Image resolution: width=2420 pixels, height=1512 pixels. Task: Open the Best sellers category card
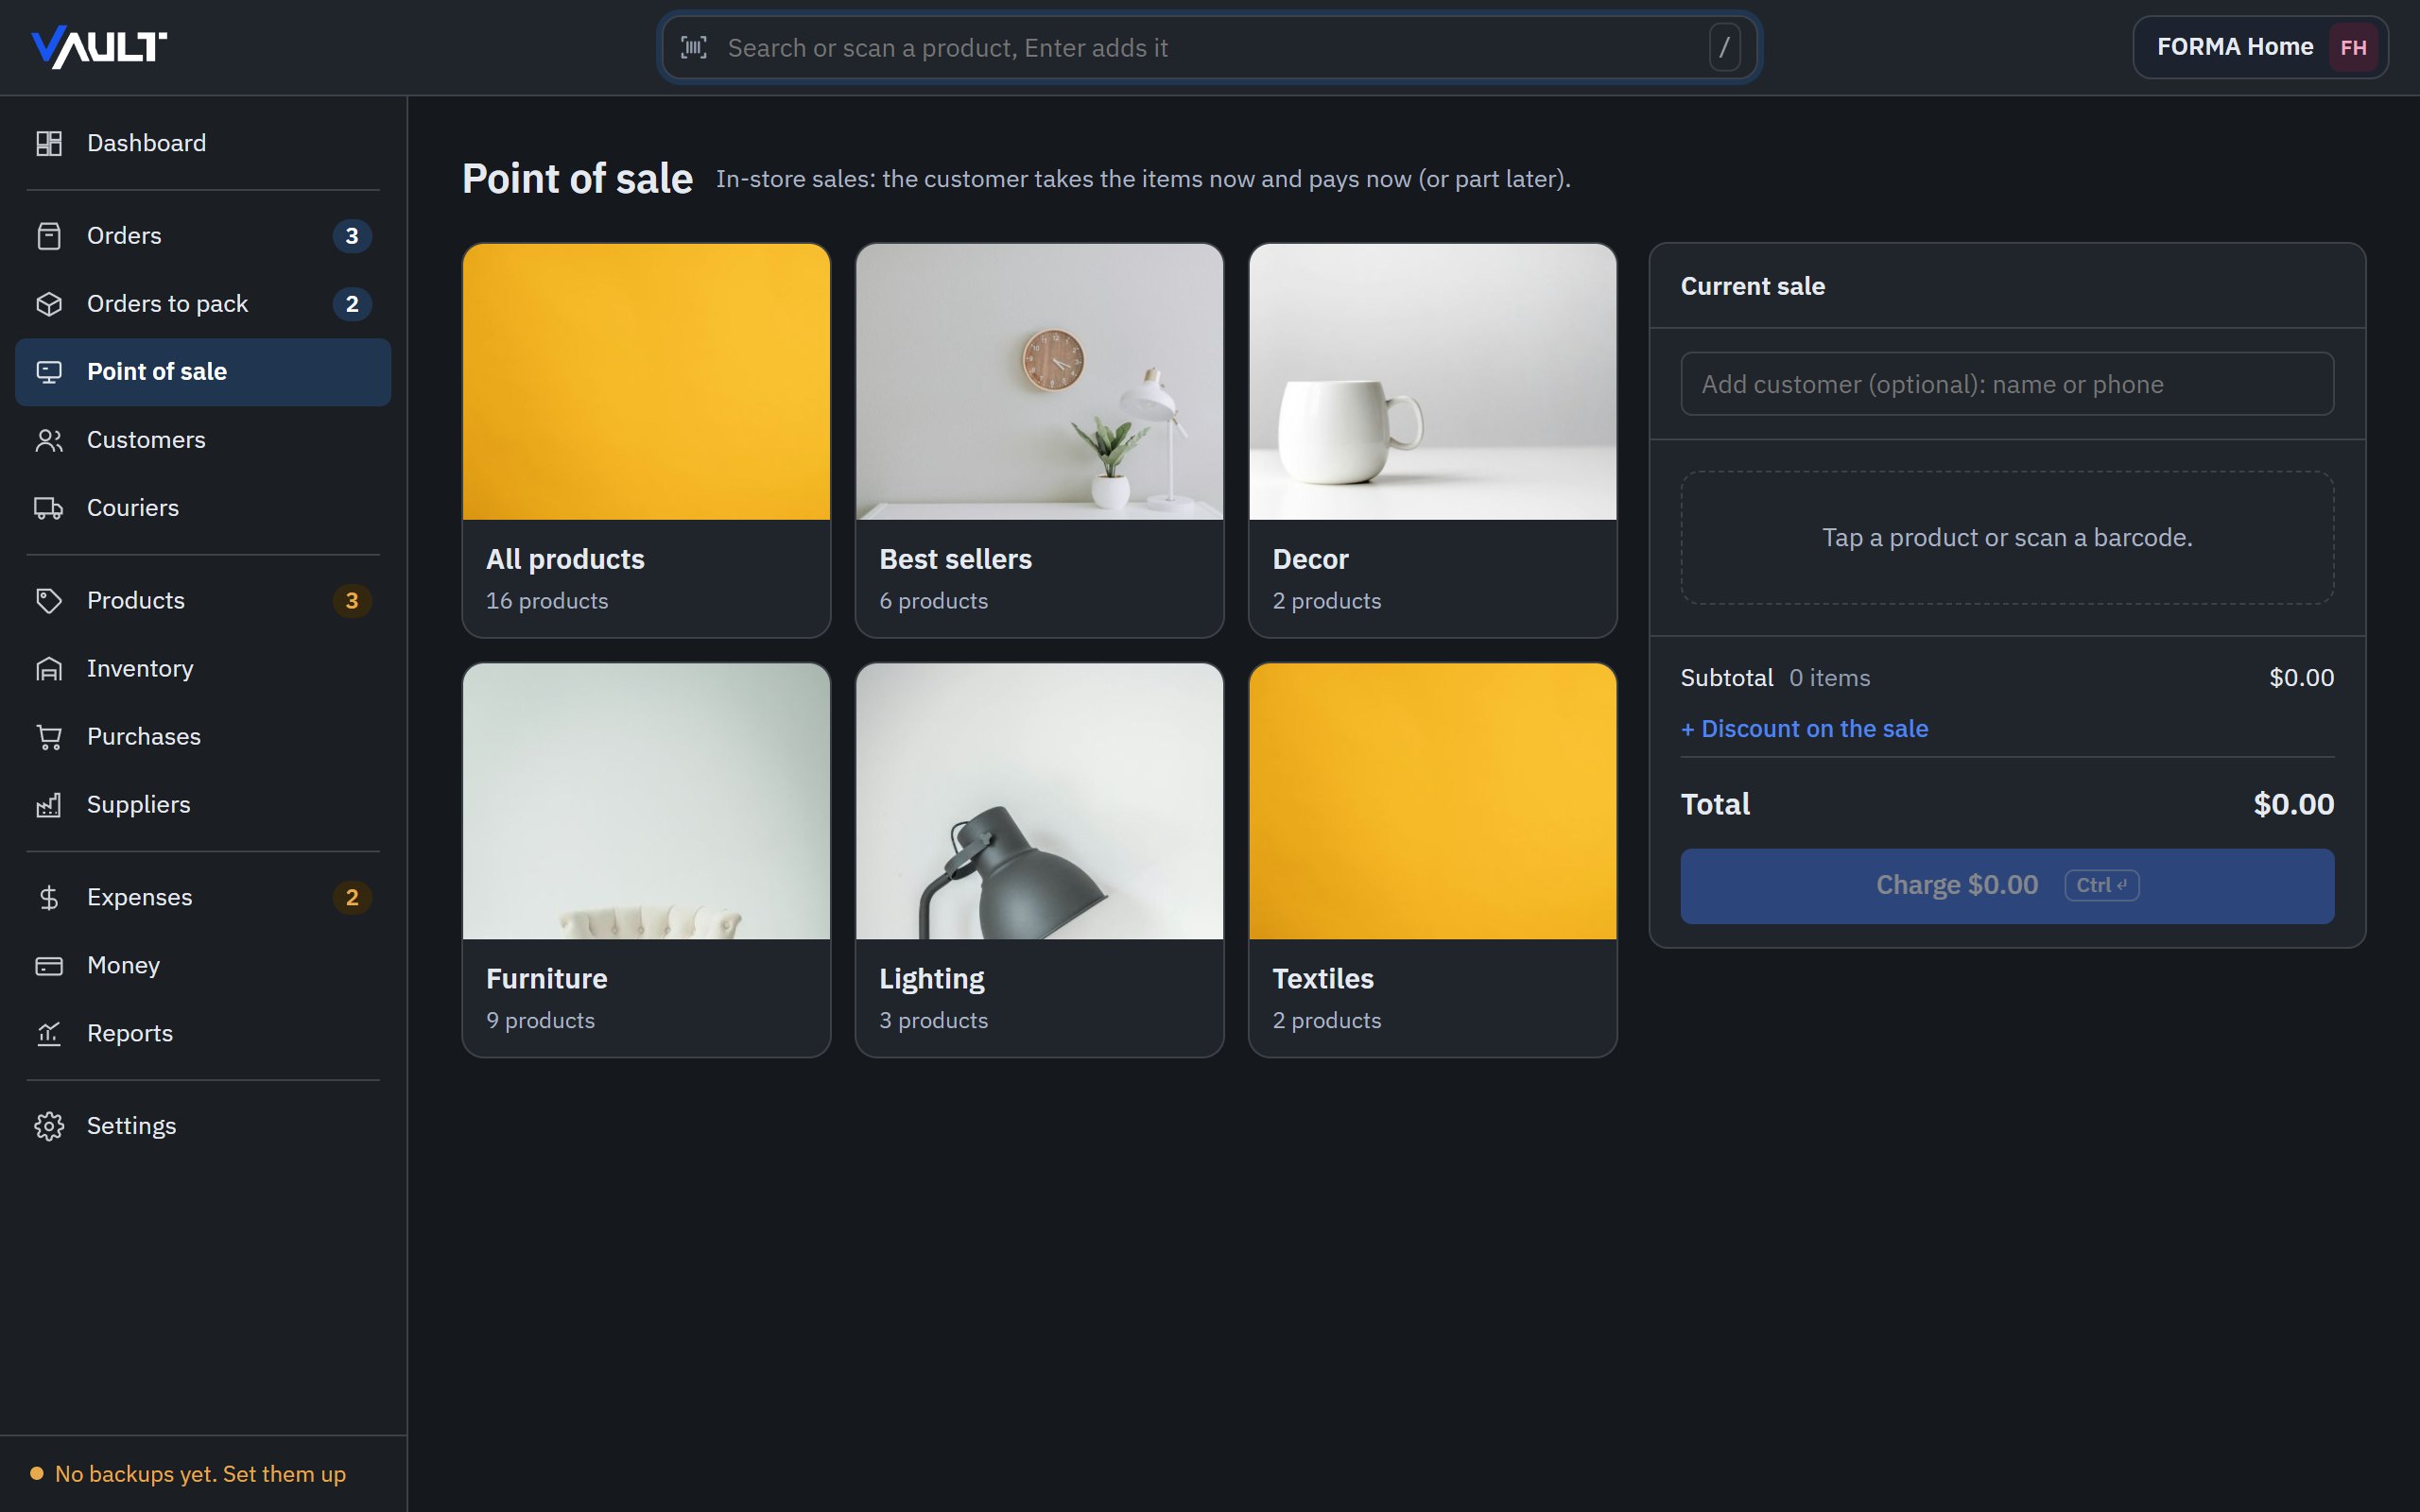[1039, 440]
